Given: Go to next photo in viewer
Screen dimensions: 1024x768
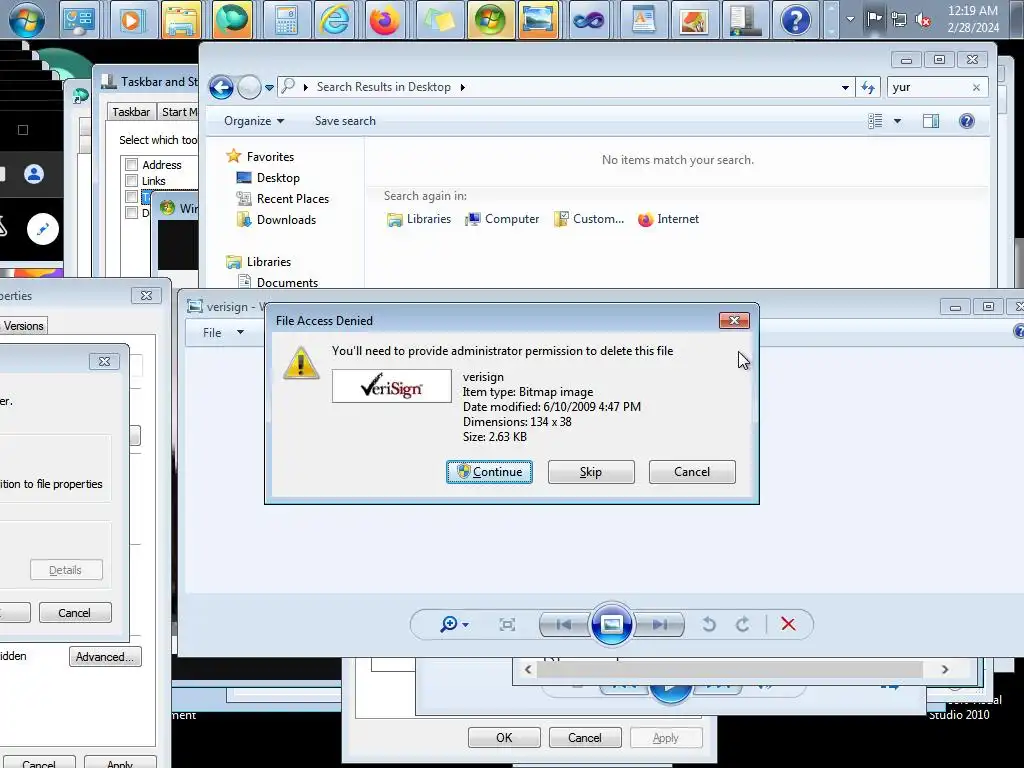Looking at the screenshot, I should point(660,625).
